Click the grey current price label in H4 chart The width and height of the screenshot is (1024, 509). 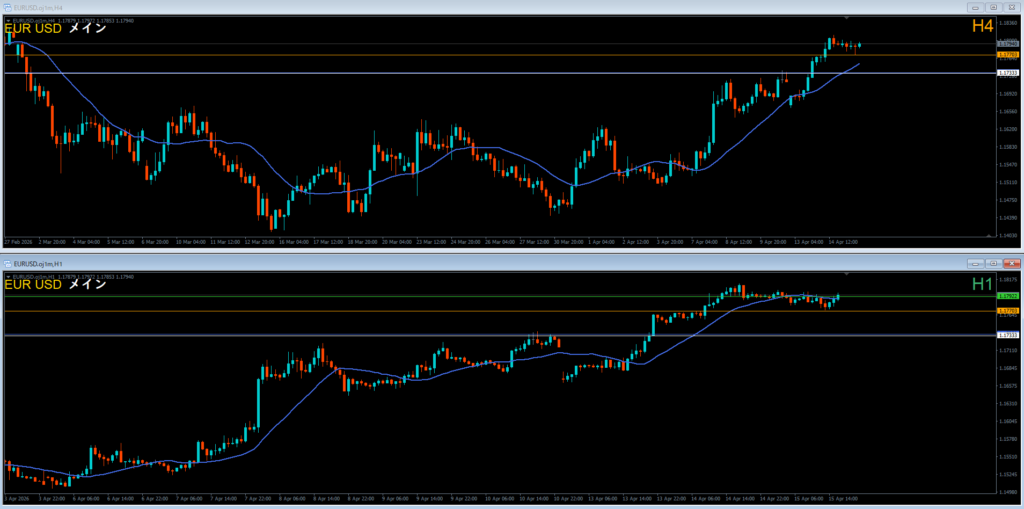[x=1007, y=44]
